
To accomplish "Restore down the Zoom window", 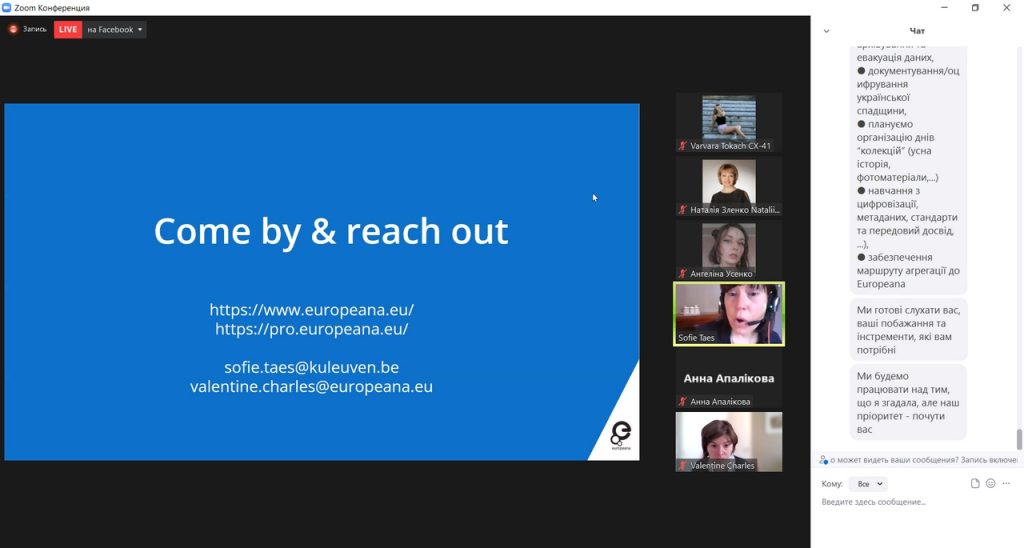I will pos(975,8).
